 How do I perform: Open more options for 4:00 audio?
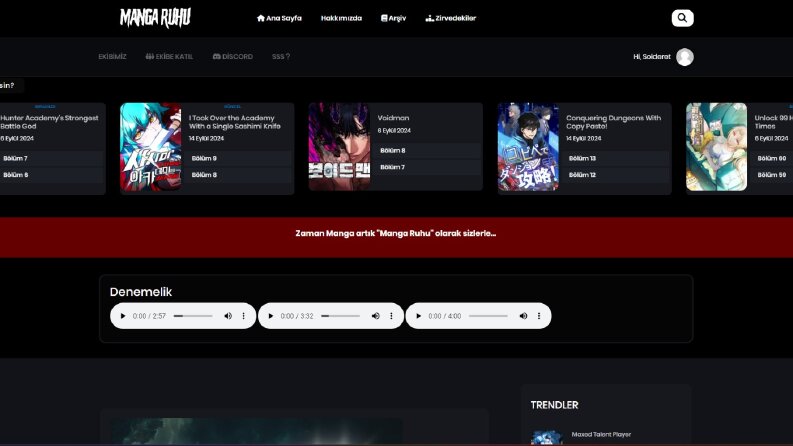539,316
